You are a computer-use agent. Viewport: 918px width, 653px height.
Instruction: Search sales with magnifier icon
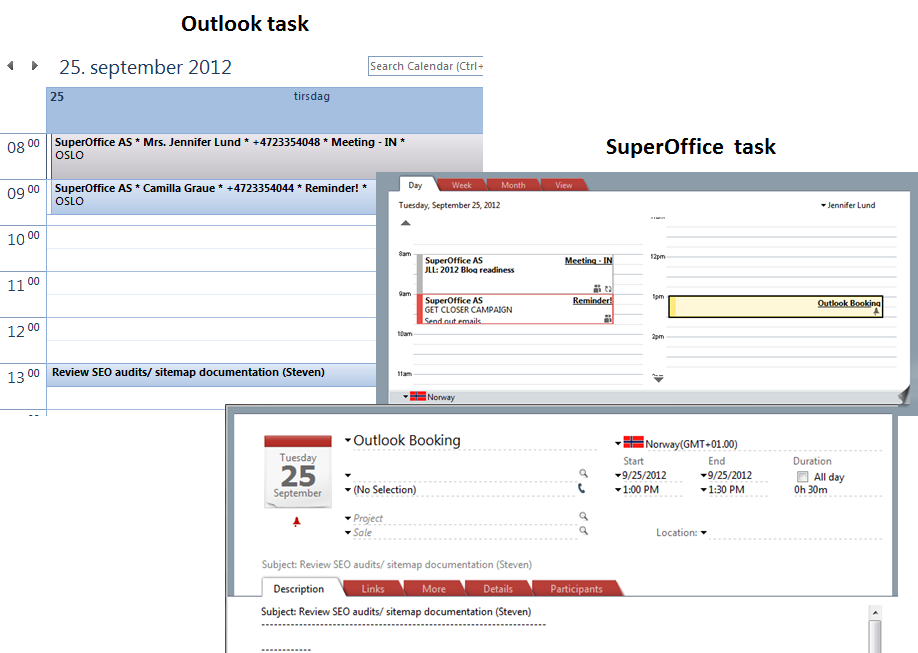pyautogui.click(x=583, y=531)
